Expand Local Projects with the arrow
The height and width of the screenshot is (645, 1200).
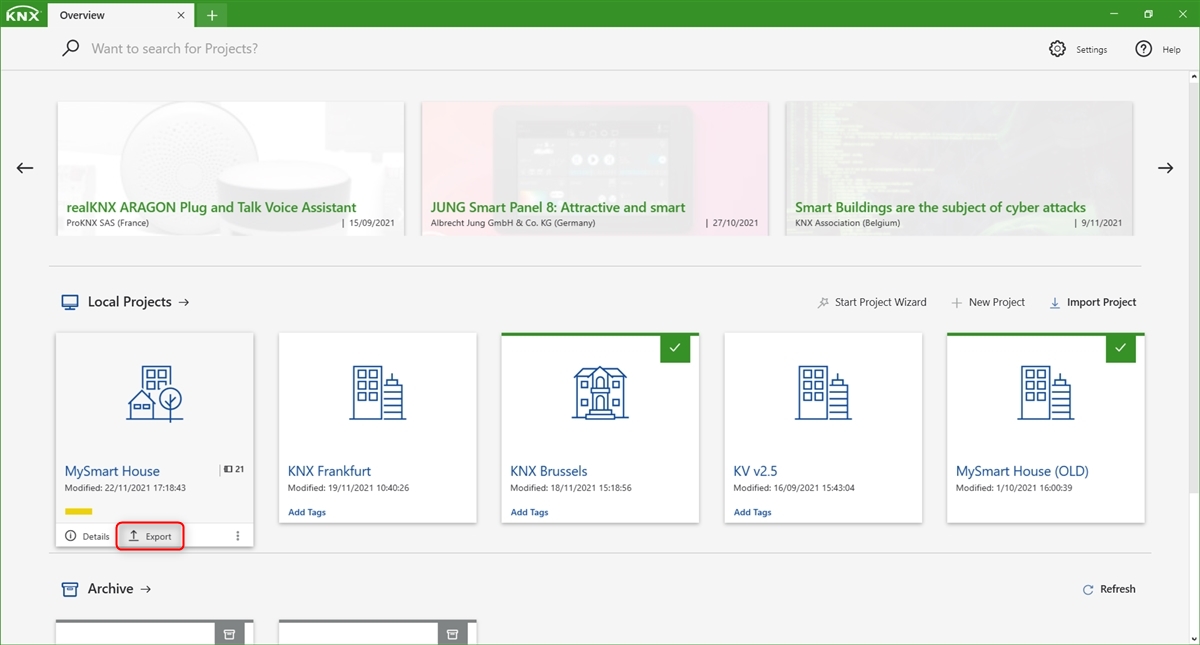(x=183, y=302)
